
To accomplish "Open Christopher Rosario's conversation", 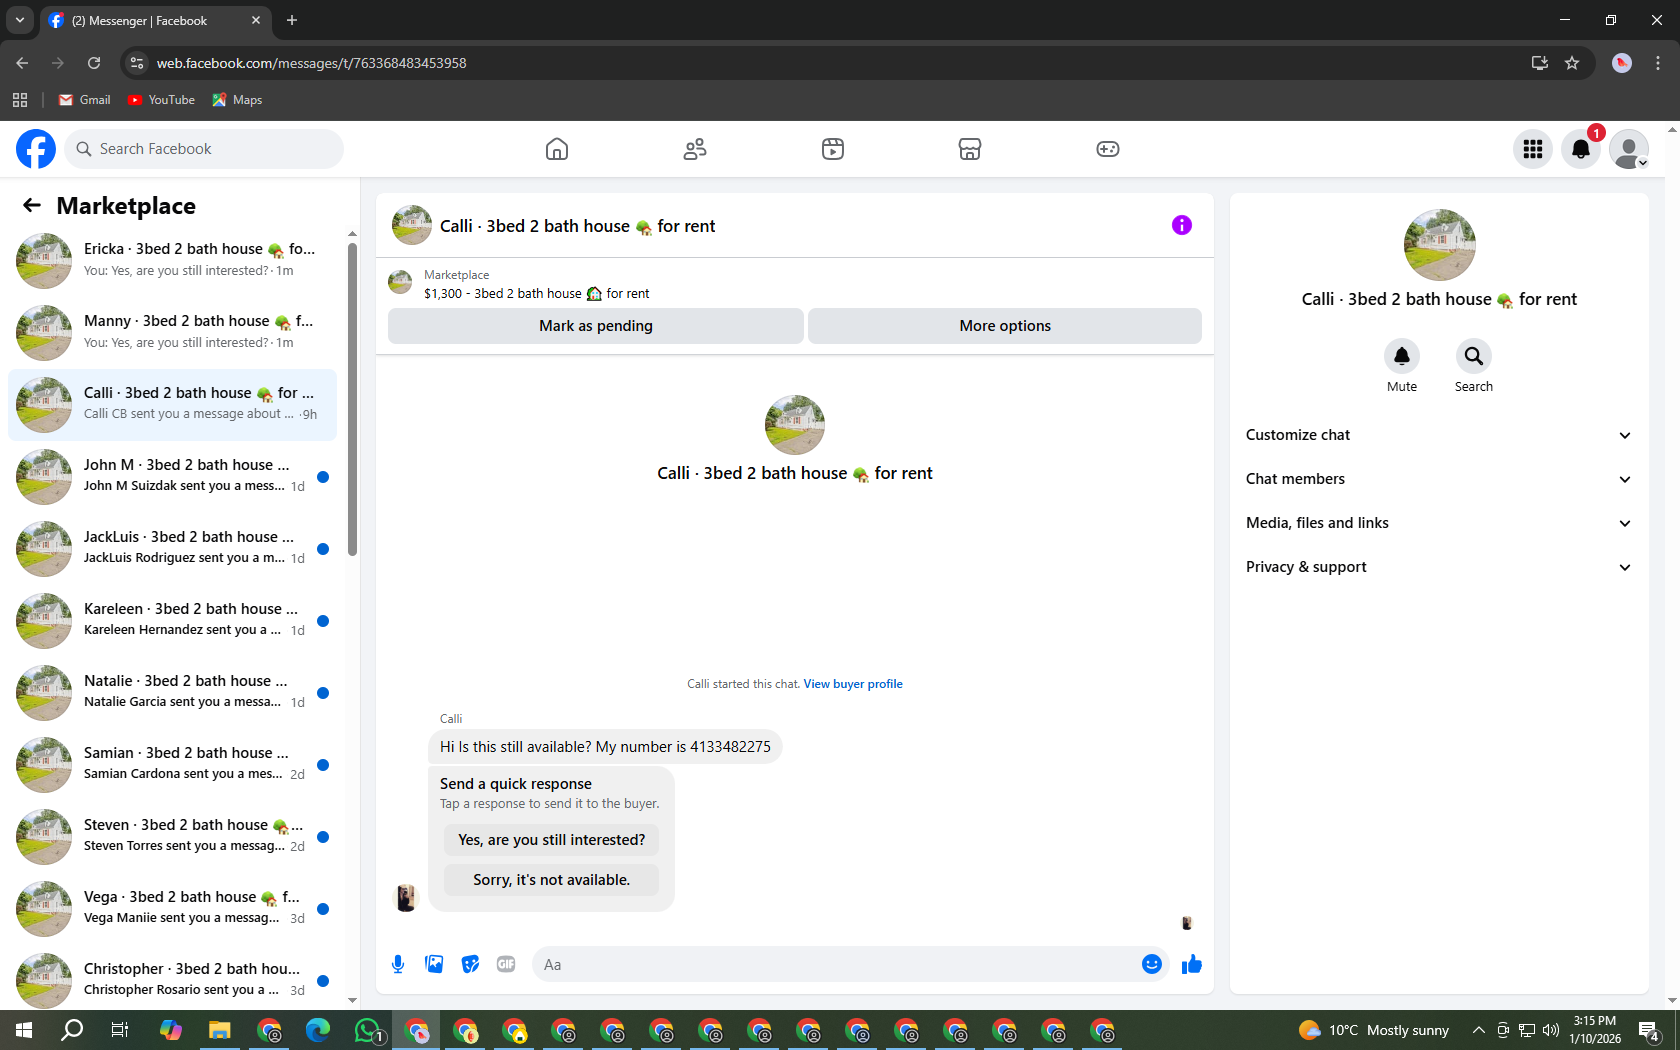I will point(173,979).
